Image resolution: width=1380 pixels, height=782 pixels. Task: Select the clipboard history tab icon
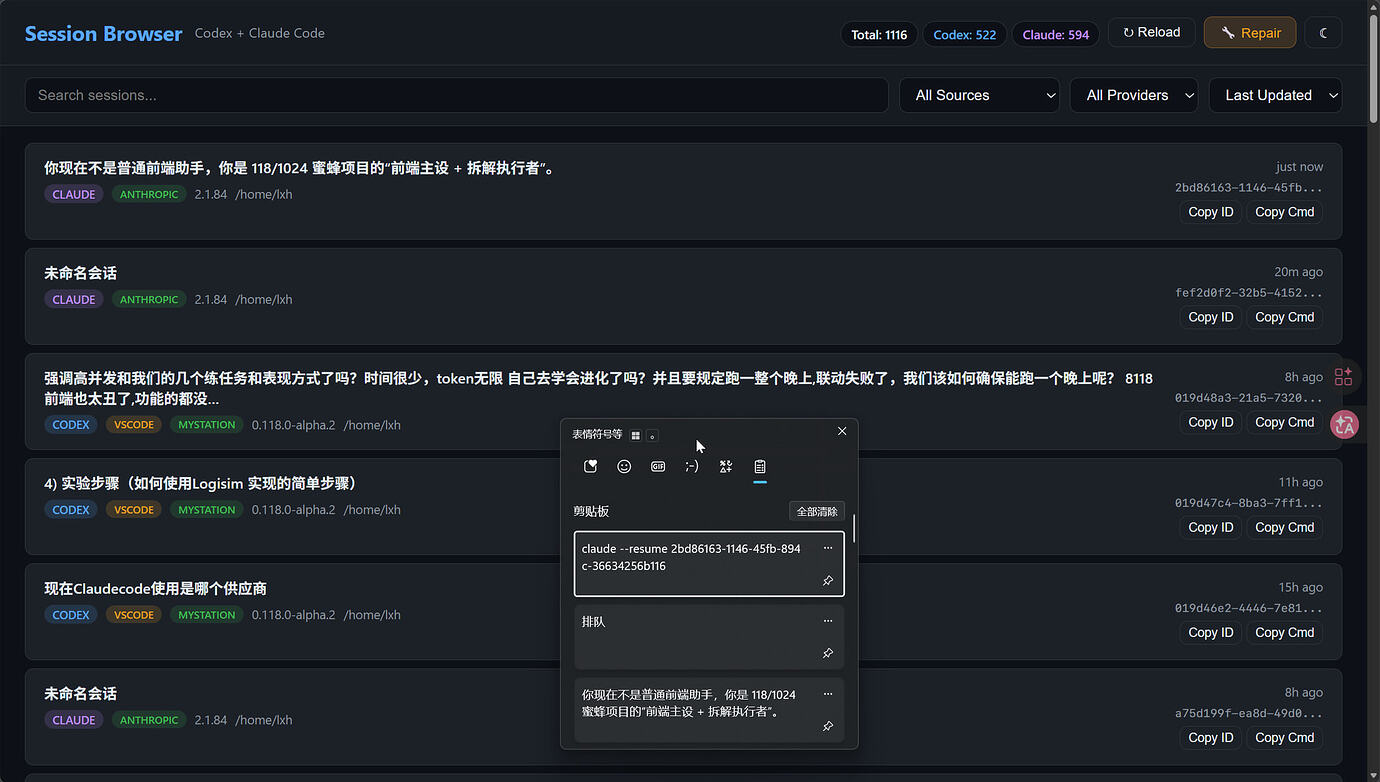click(760, 466)
